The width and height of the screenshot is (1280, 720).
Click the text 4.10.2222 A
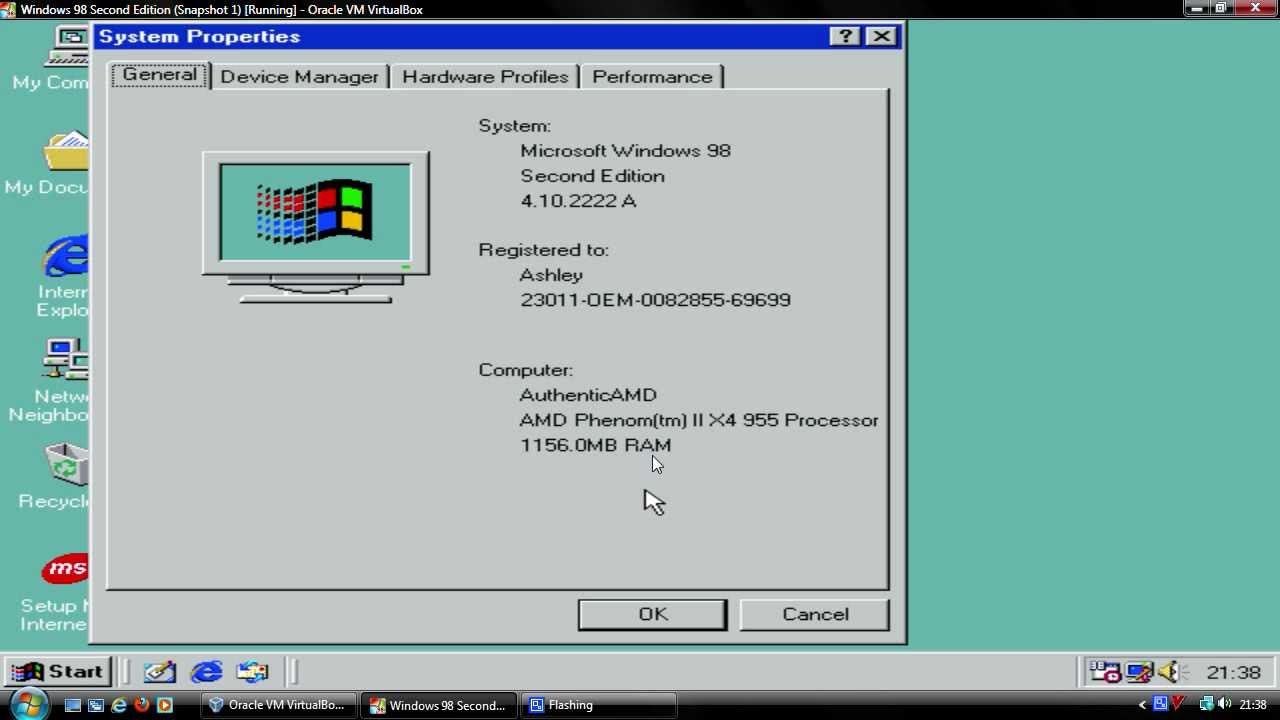tap(578, 201)
